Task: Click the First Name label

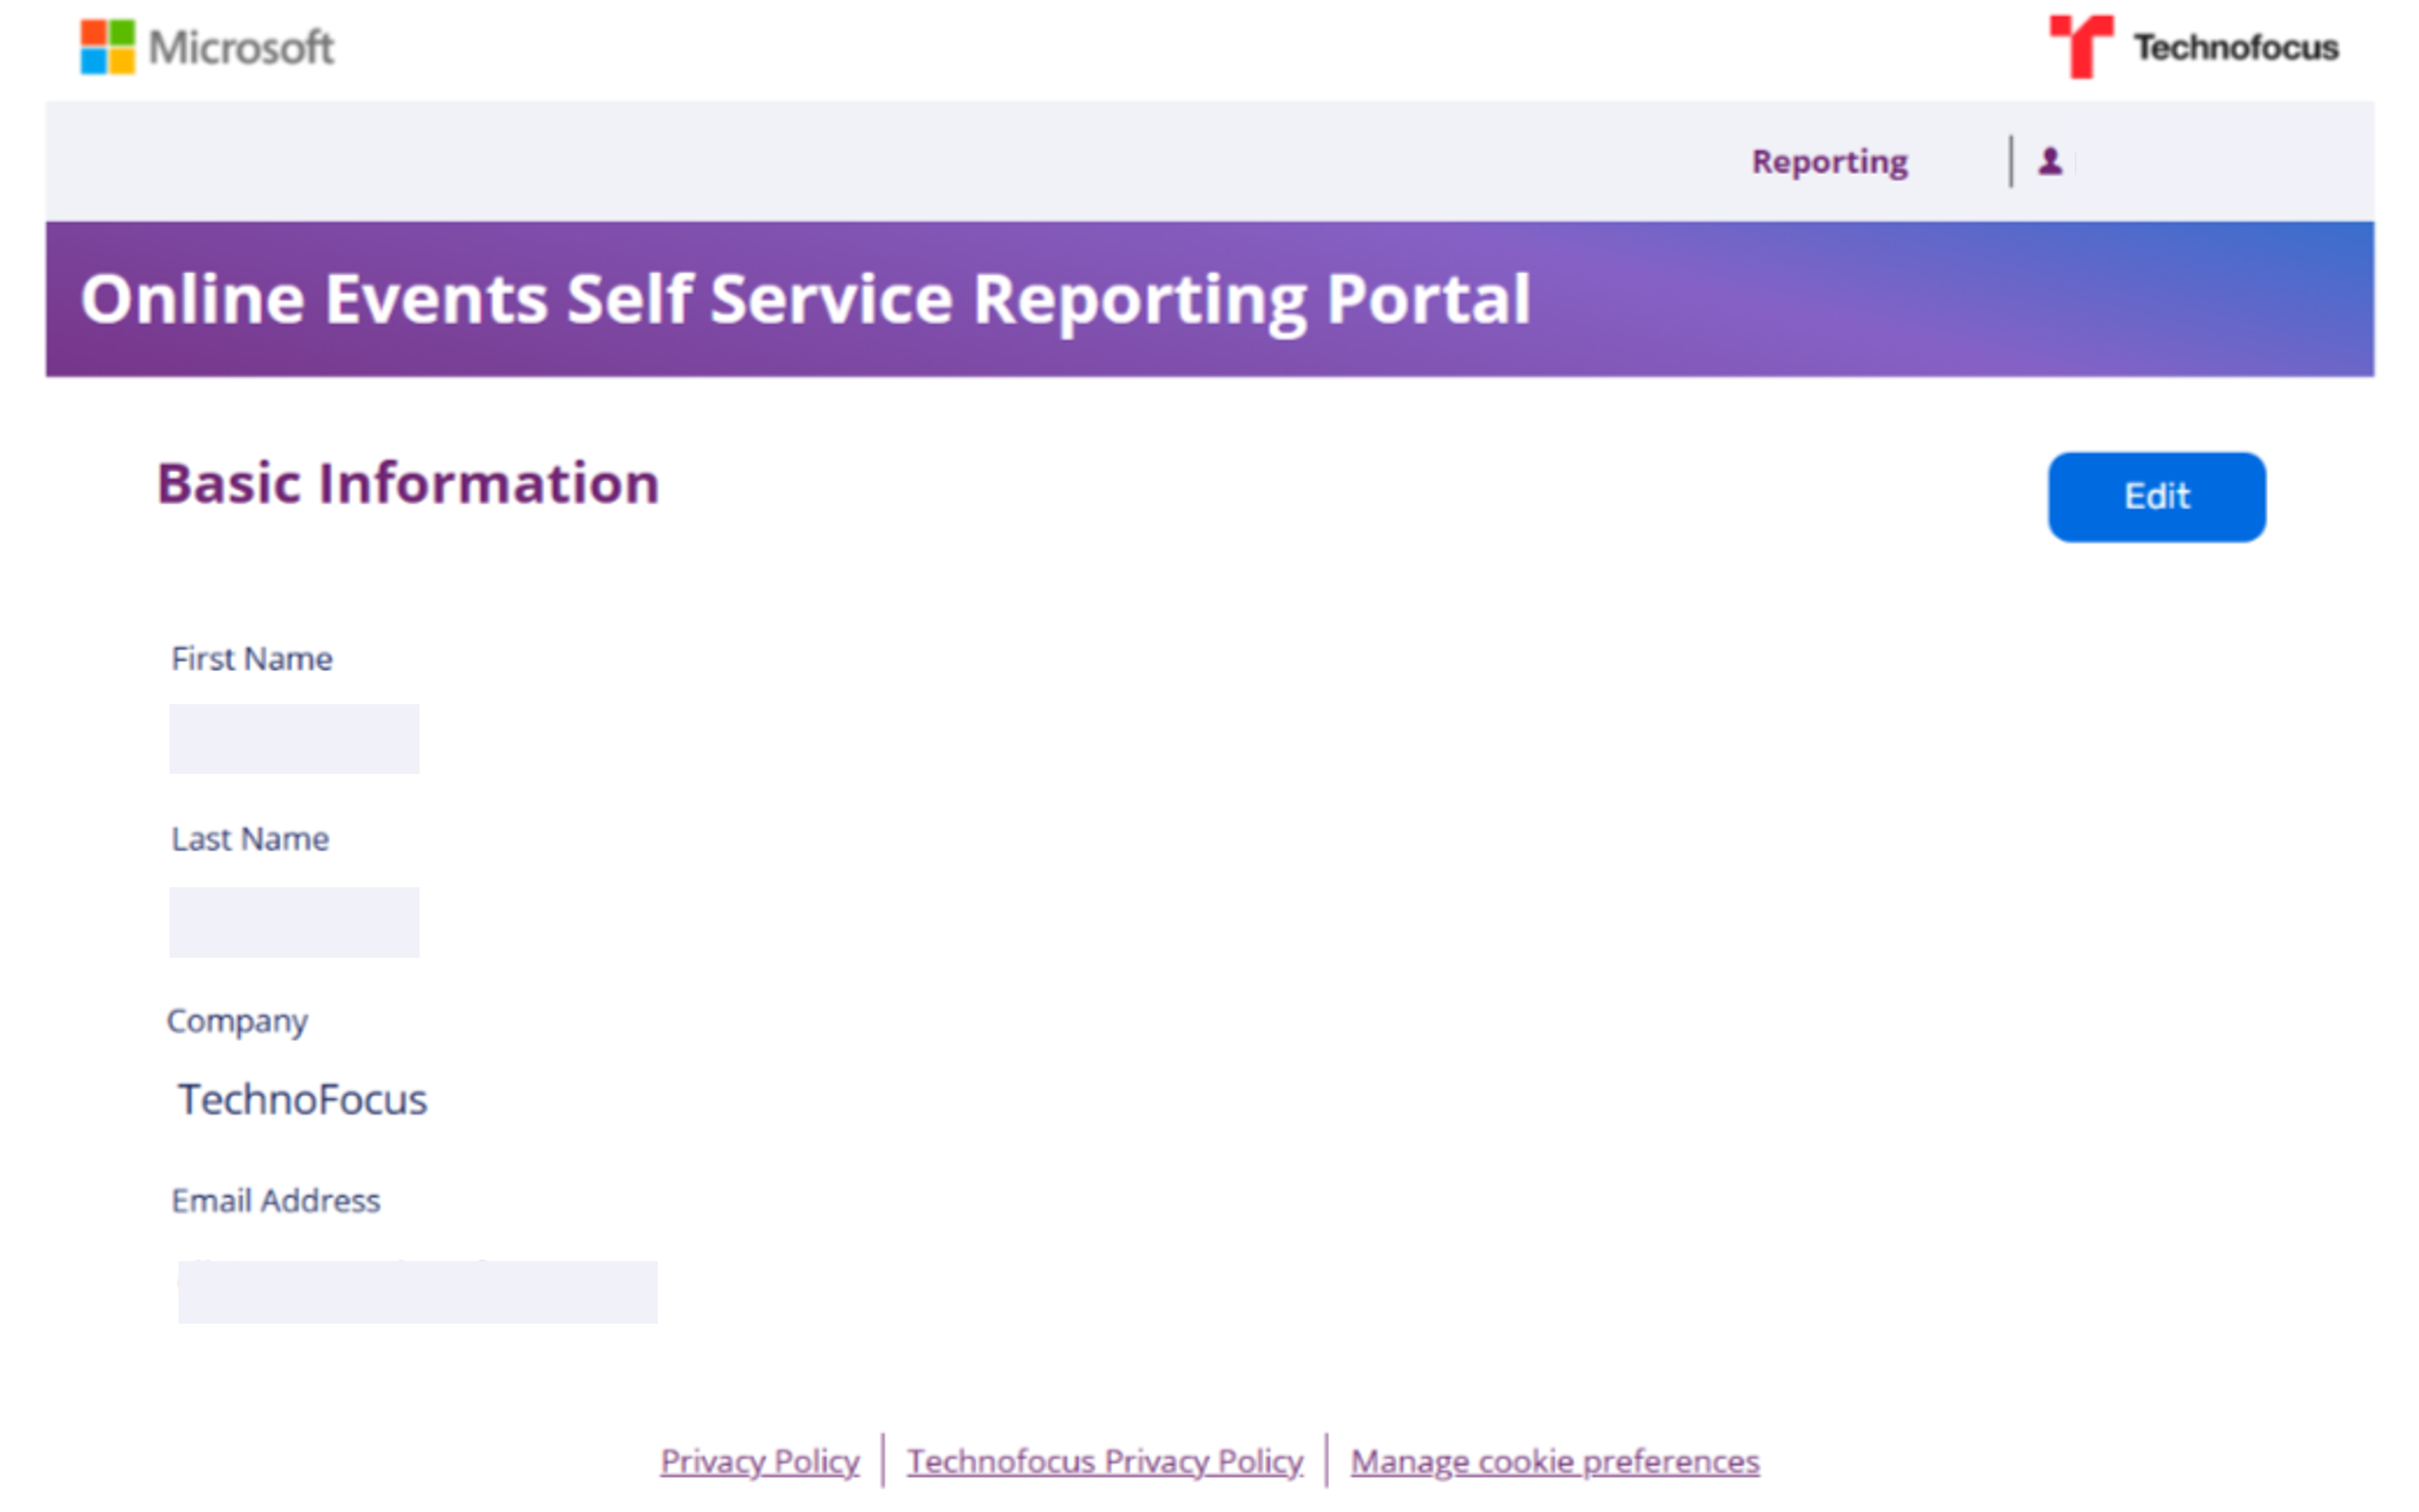Action: (252, 659)
